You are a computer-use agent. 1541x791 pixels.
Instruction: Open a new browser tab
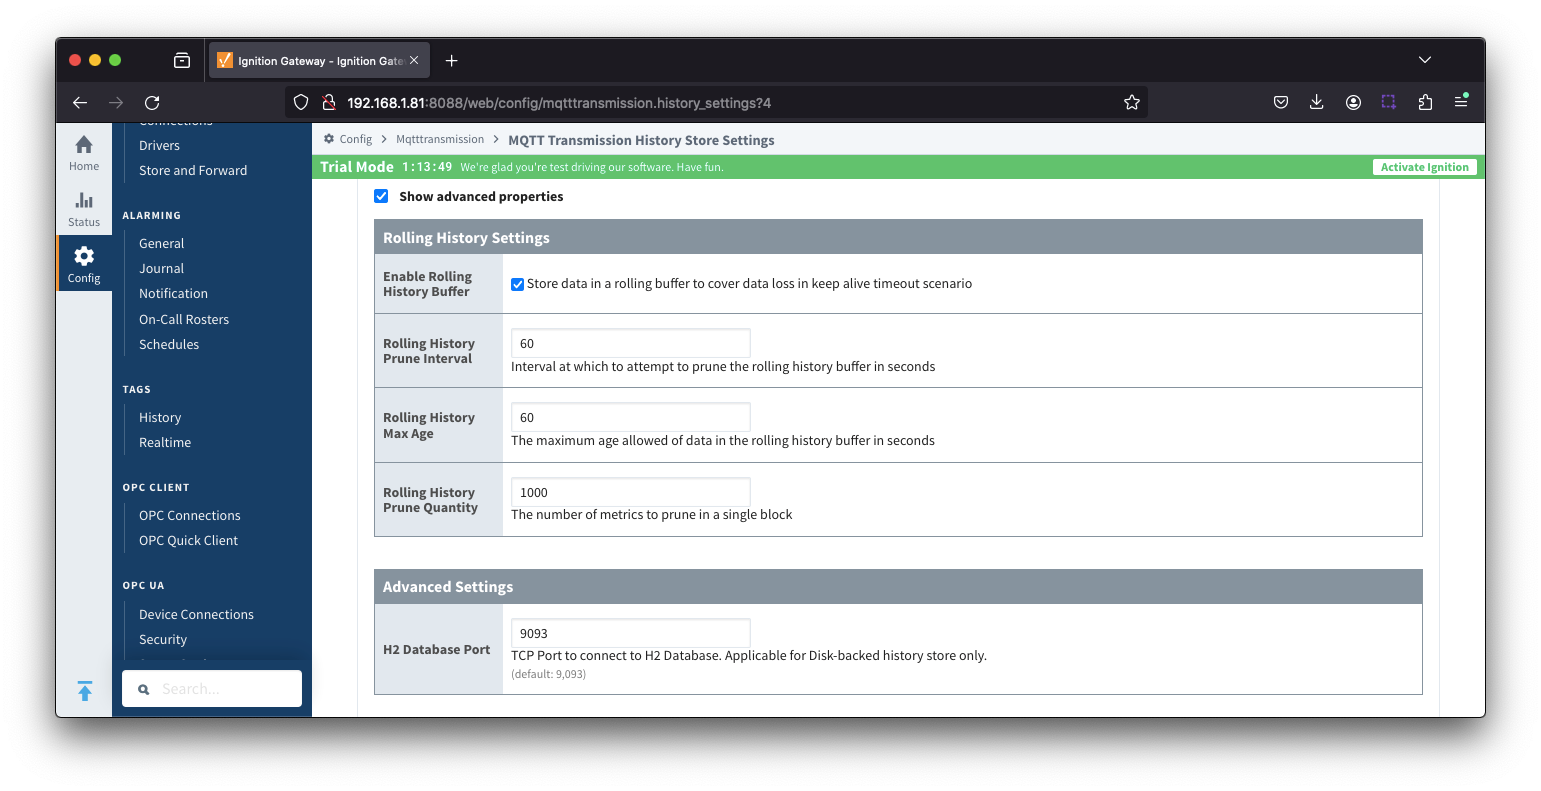452,61
